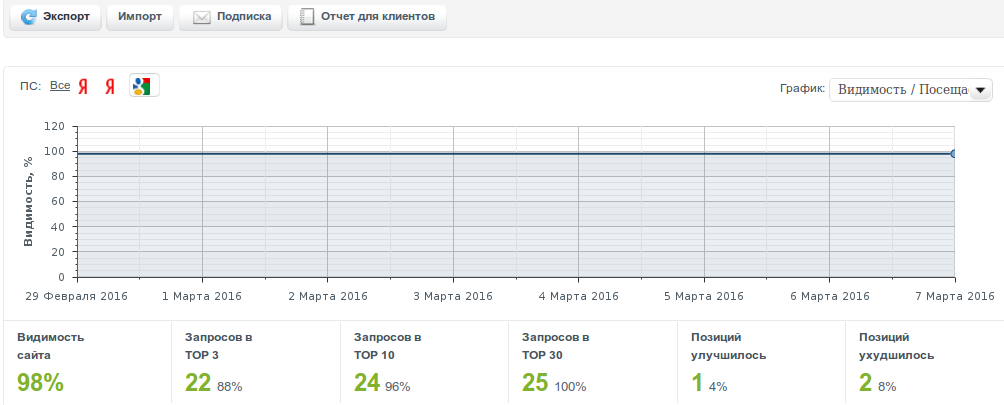Viewport: 1004px width, 405px height.
Task: Select the second Yandex search engine icon
Action: pos(110,87)
